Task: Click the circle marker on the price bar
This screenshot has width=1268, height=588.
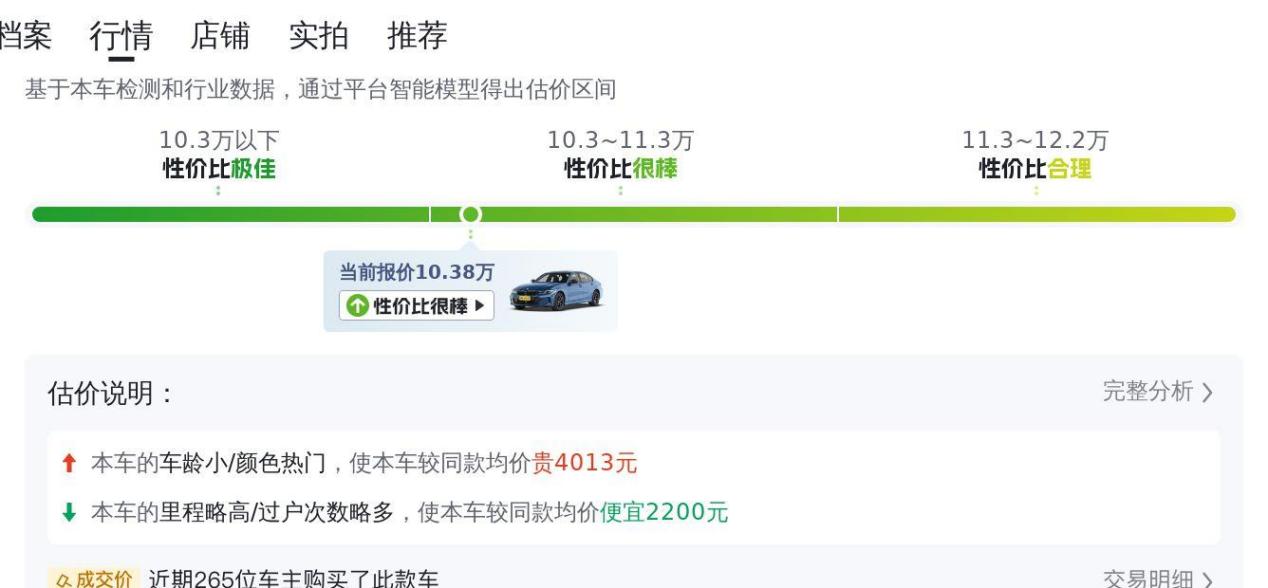Action: (470, 214)
